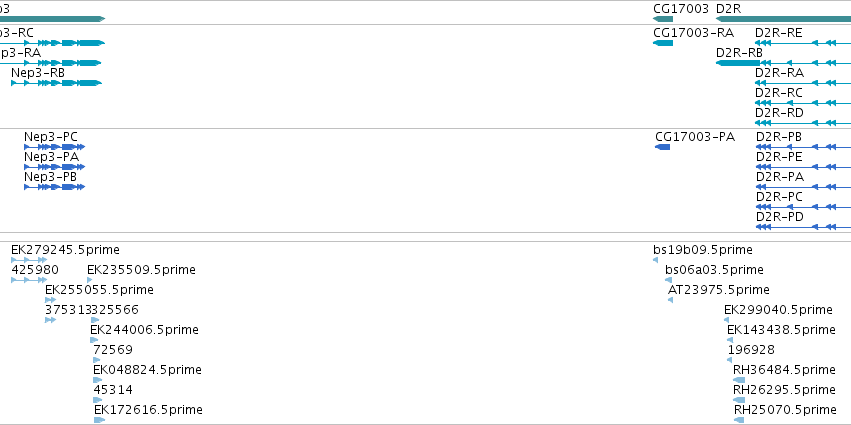Select the CG17003 gene arrow glyph
The image size is (851, 425).
pos(663,19)
